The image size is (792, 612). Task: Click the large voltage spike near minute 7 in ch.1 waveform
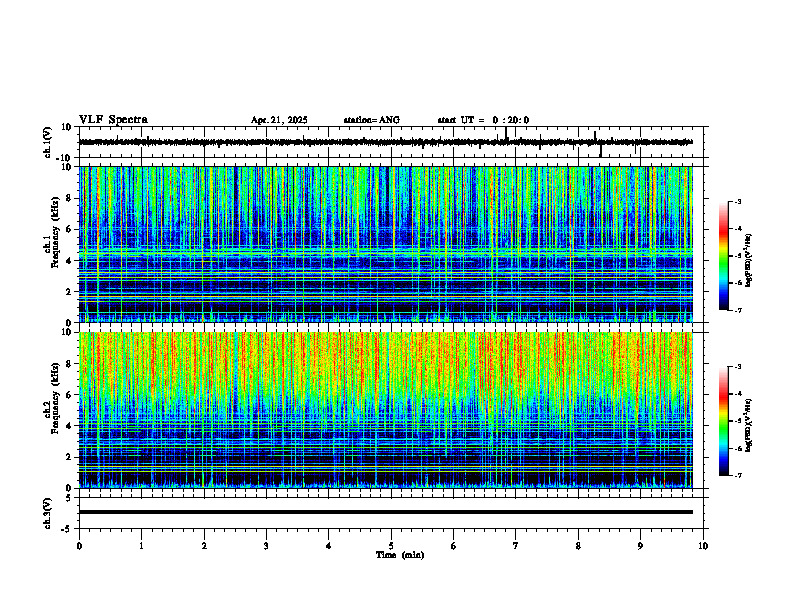tap(506, 133)
